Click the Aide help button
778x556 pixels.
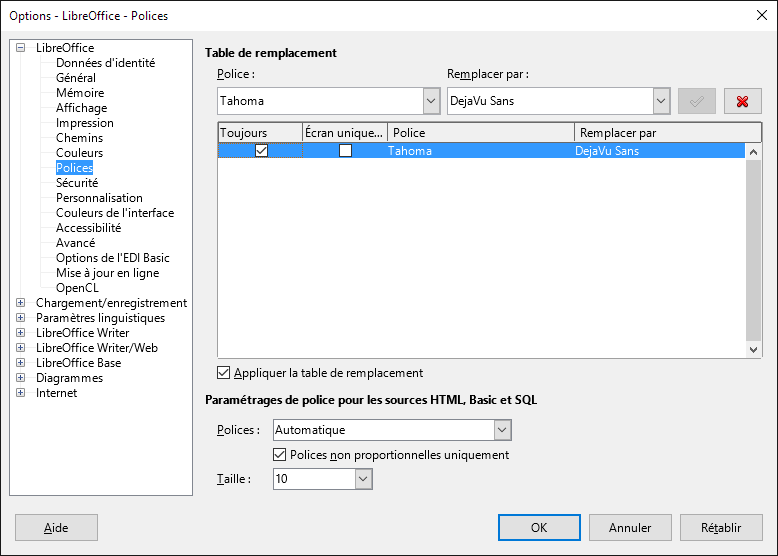pos(56,527)
